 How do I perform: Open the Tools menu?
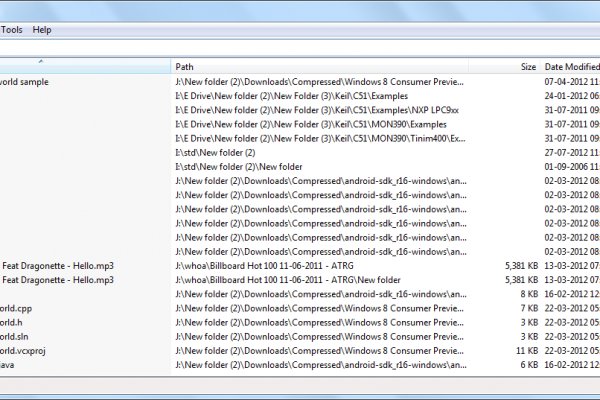(12, 30)
